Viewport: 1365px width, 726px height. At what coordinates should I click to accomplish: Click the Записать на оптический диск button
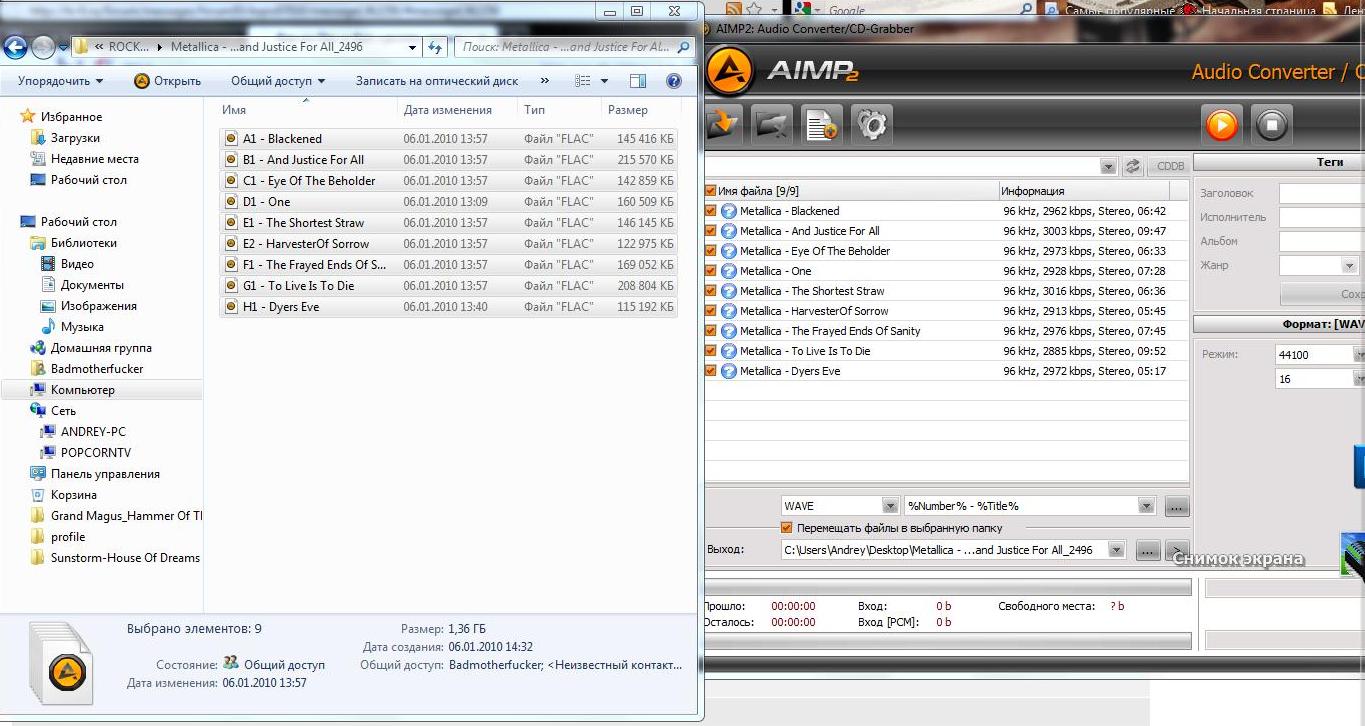pos(436,81)
